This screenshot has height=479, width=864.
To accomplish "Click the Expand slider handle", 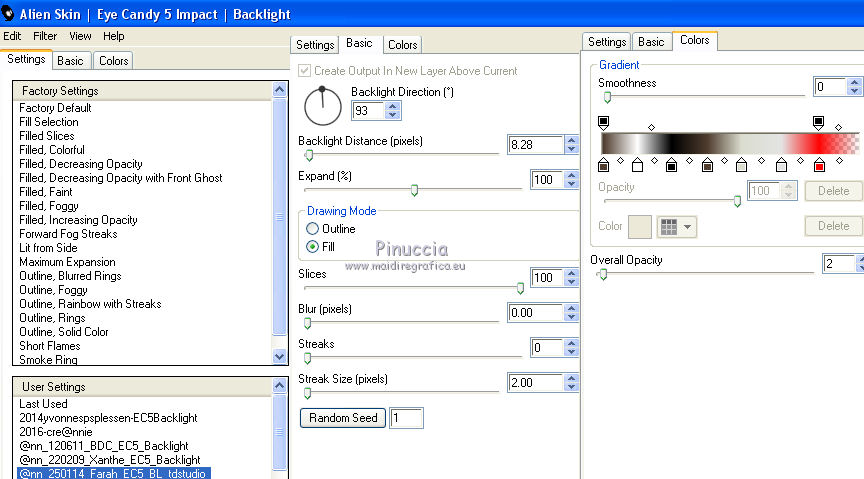I will (x=414, y=190).
